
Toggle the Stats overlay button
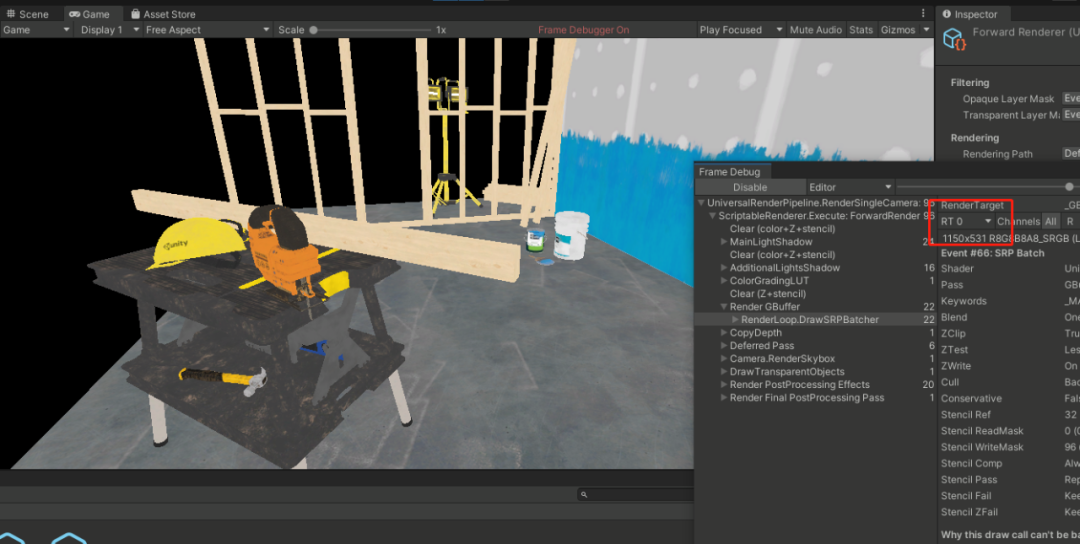tap(860, 30)
